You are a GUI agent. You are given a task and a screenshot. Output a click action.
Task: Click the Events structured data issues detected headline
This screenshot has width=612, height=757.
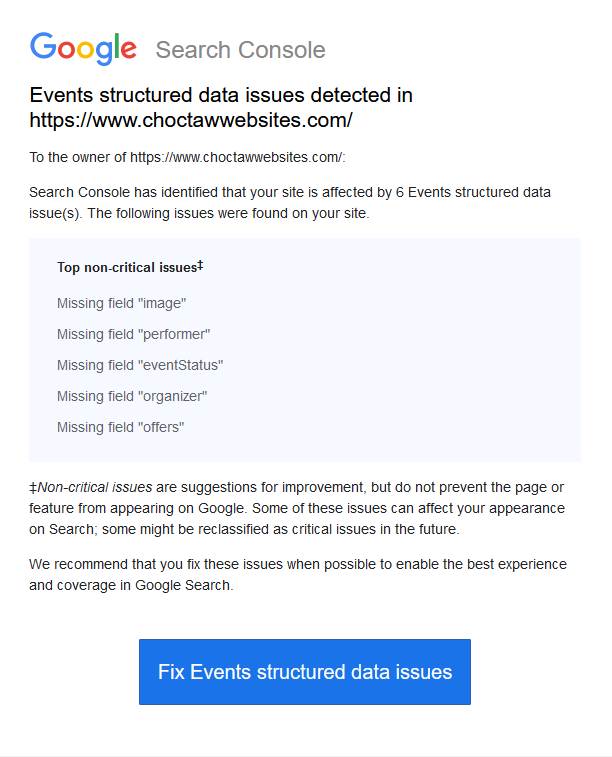[221, 96]
